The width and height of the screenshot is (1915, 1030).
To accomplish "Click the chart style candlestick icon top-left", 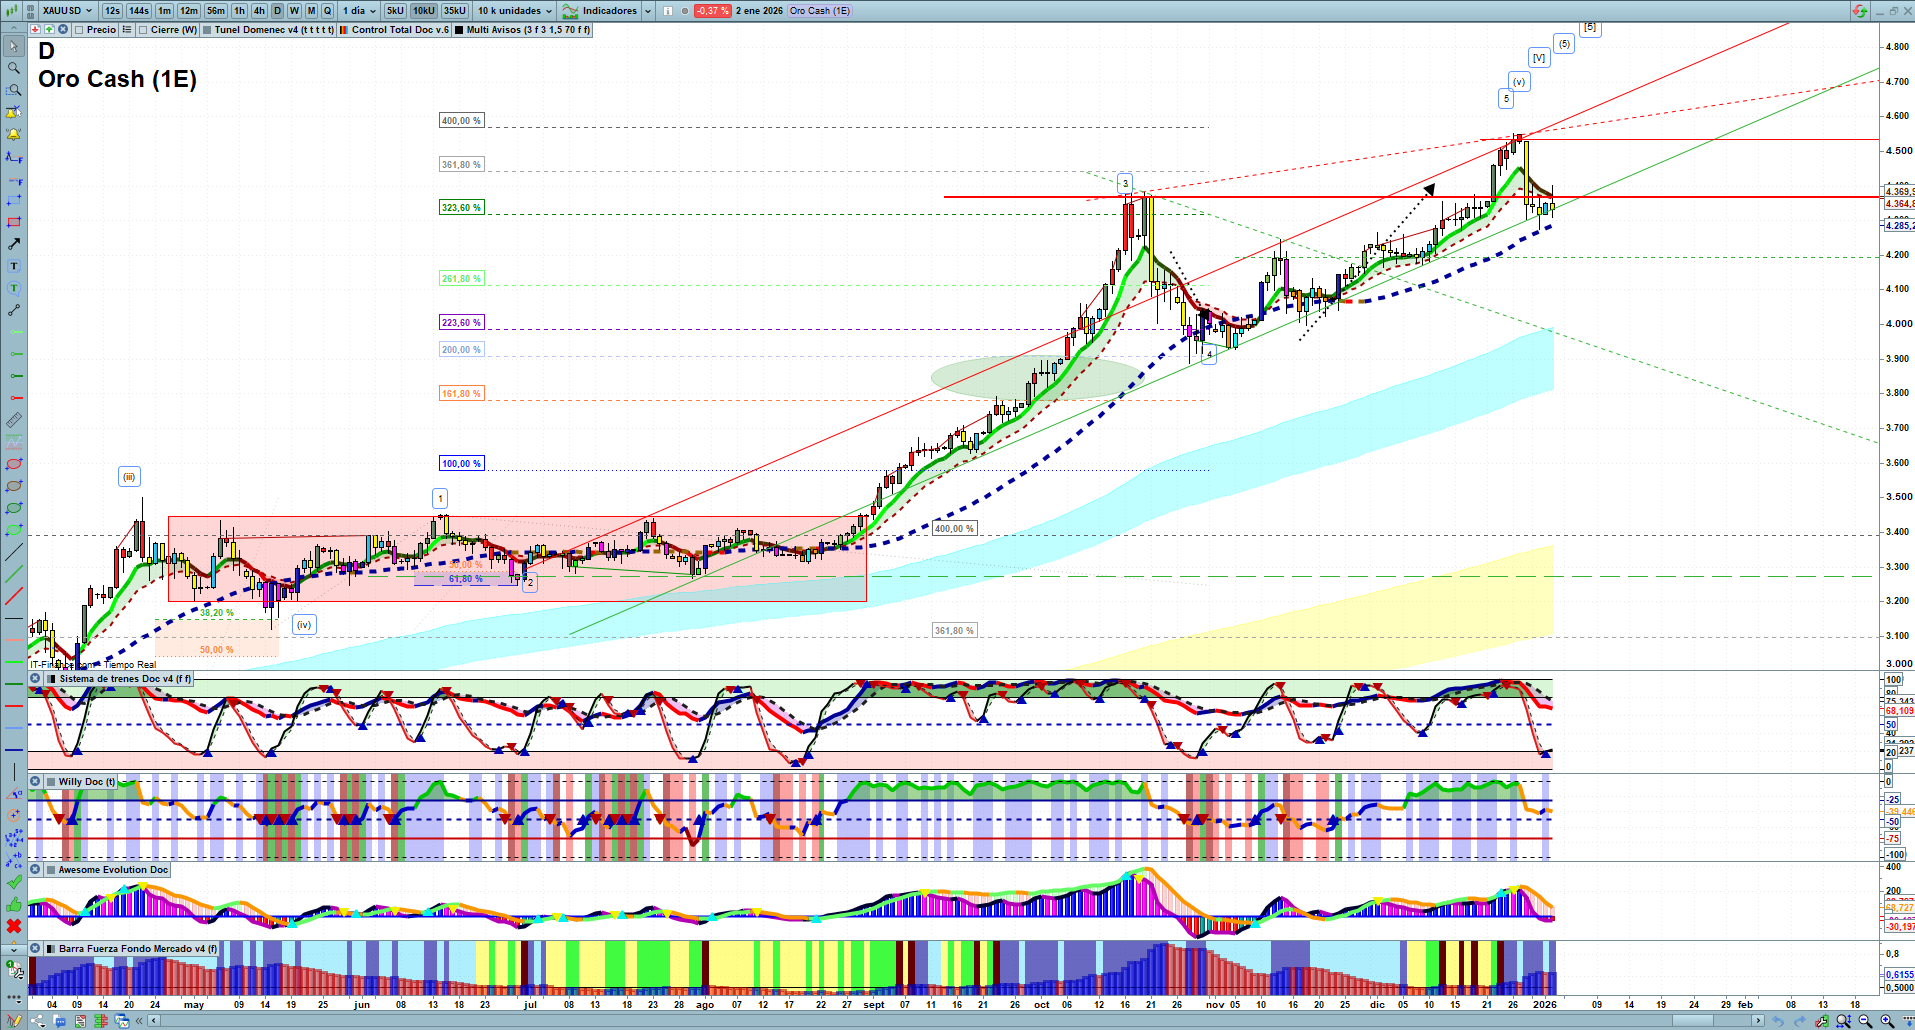I will click(13, 11).
